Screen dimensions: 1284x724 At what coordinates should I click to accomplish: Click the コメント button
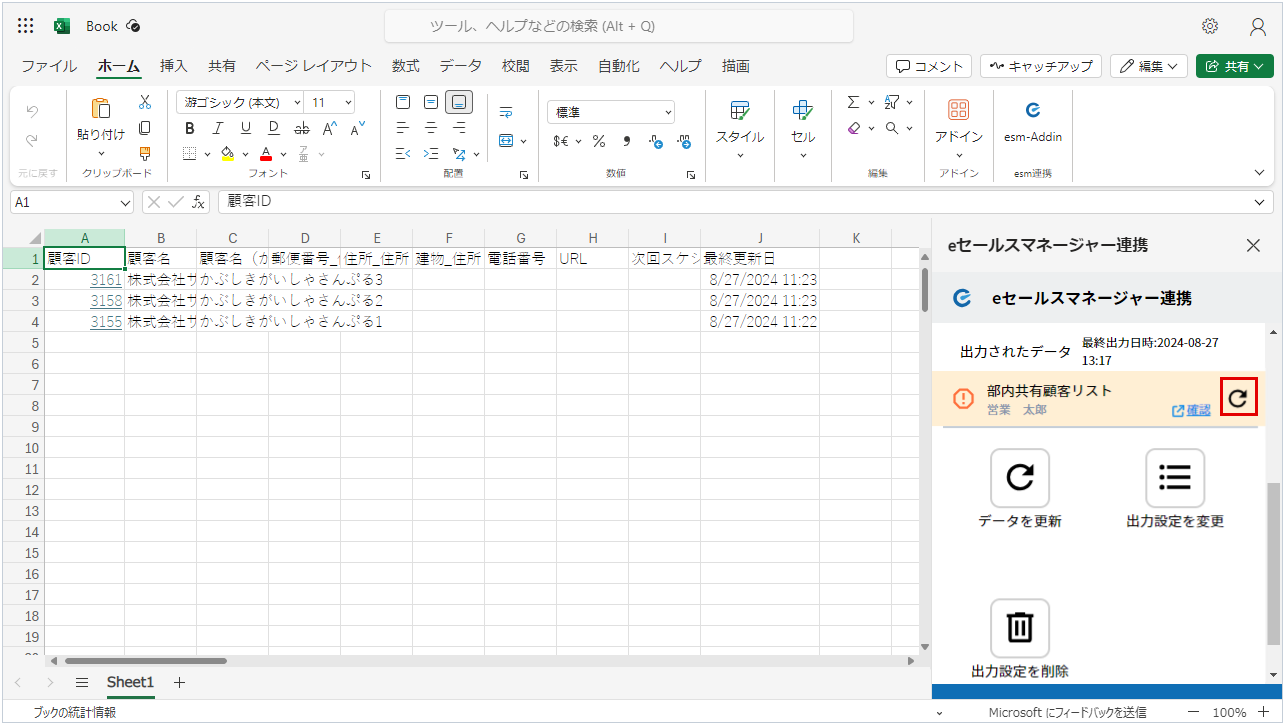coord(929,66)
